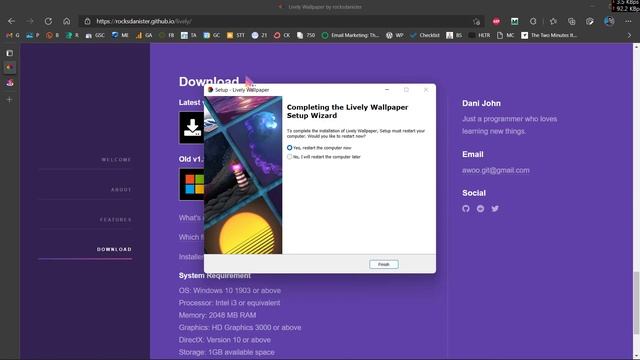Viewport: 640px width, 360px height.
Task: Click the 'DirectX: Version 10 or above' text
Action: (224, 340)
